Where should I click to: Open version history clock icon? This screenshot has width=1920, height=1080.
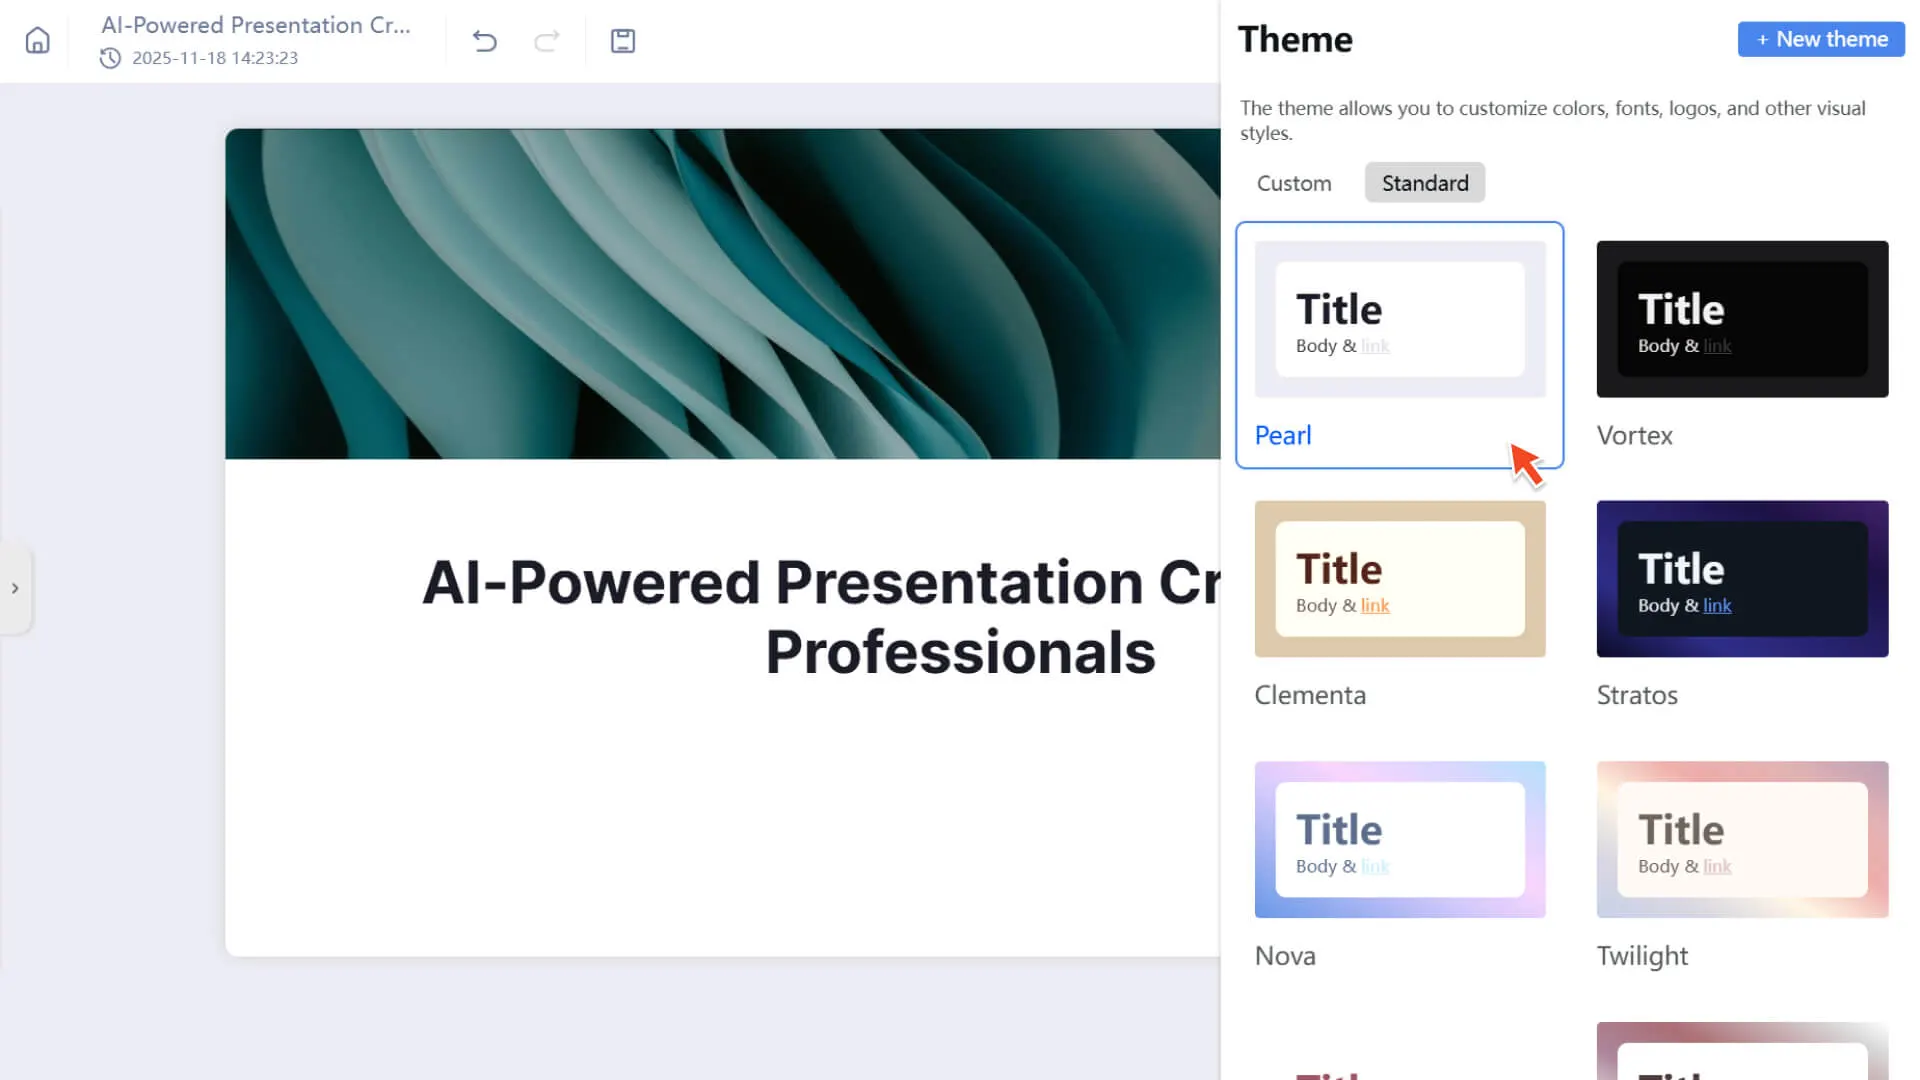click(x=110, y=58)
